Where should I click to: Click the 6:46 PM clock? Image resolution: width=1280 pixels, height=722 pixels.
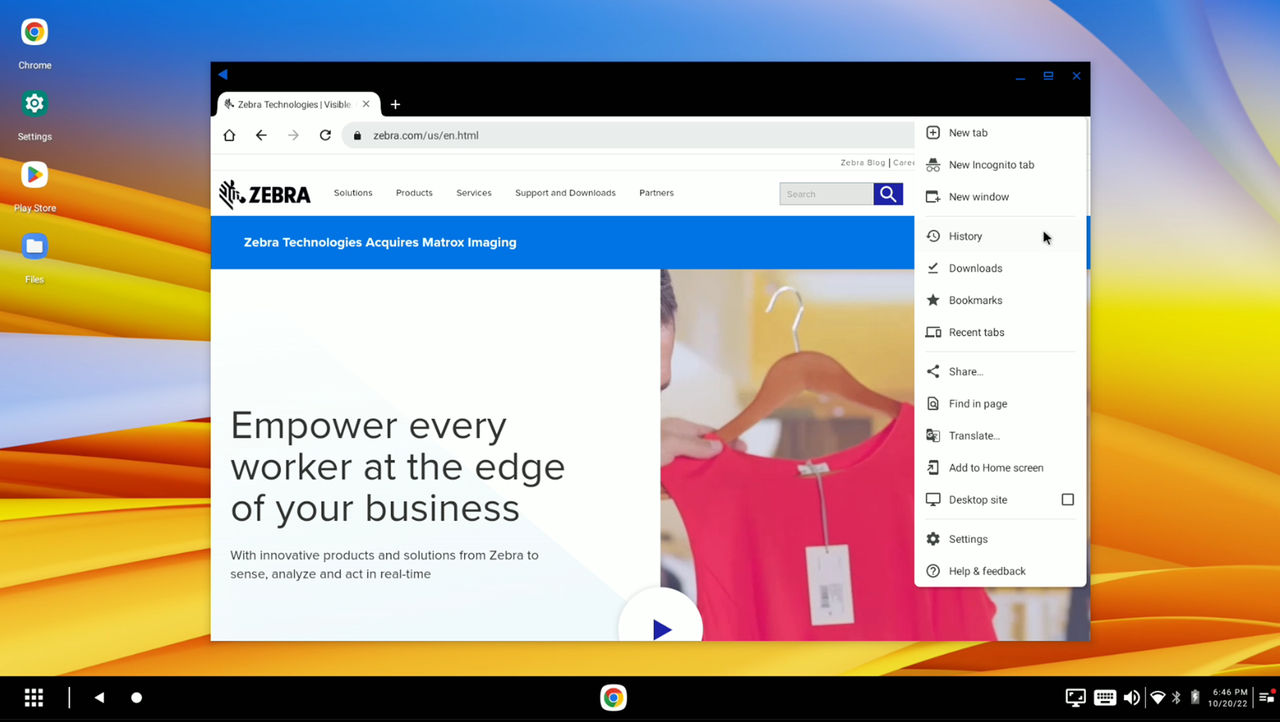coord(1230,692)
